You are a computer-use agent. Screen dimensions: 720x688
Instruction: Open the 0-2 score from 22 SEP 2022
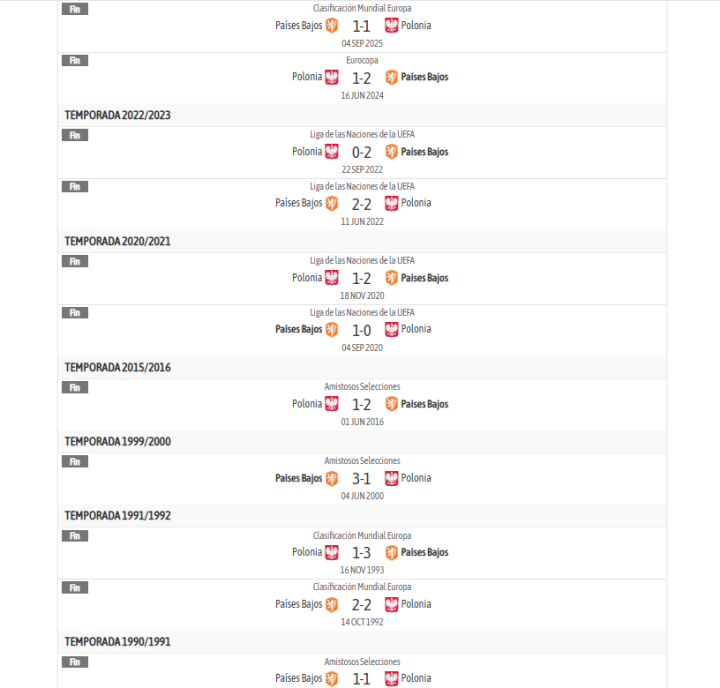[x=361, y=152]
